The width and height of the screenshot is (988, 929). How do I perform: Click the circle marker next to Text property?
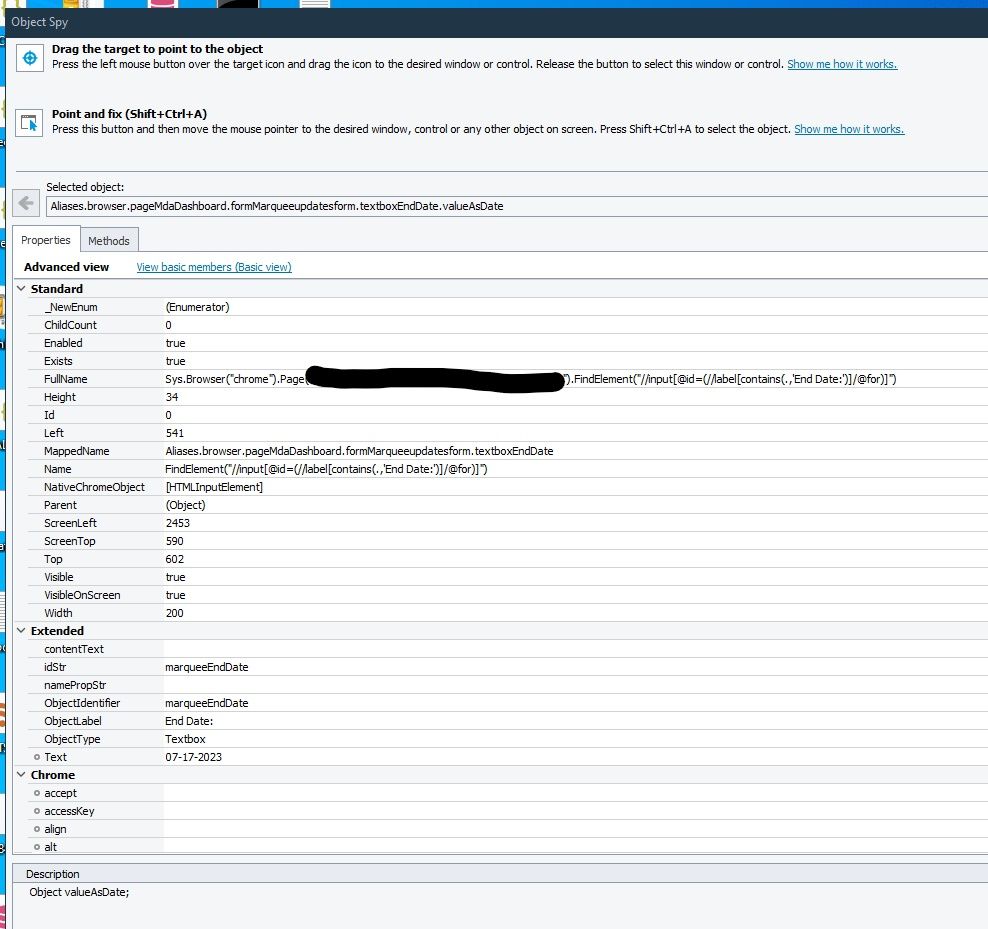coord(37,757)
